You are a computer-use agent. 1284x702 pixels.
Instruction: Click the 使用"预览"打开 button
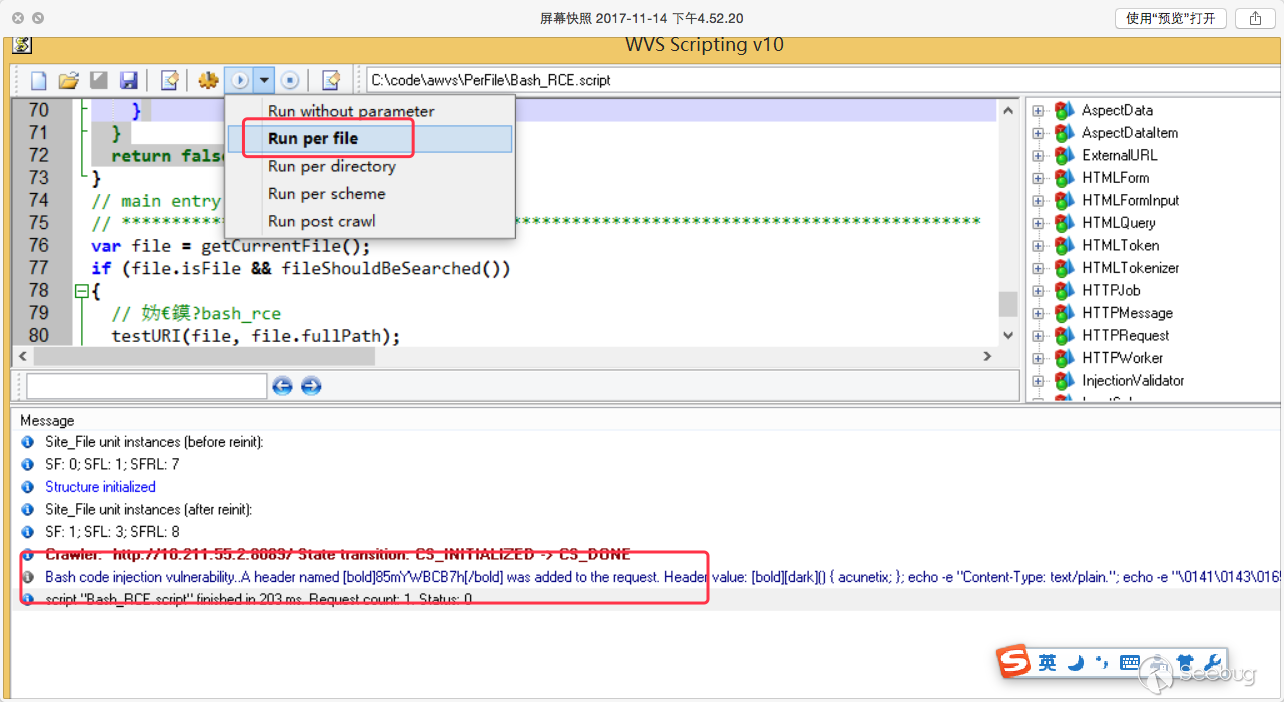tap(1170, 18)
